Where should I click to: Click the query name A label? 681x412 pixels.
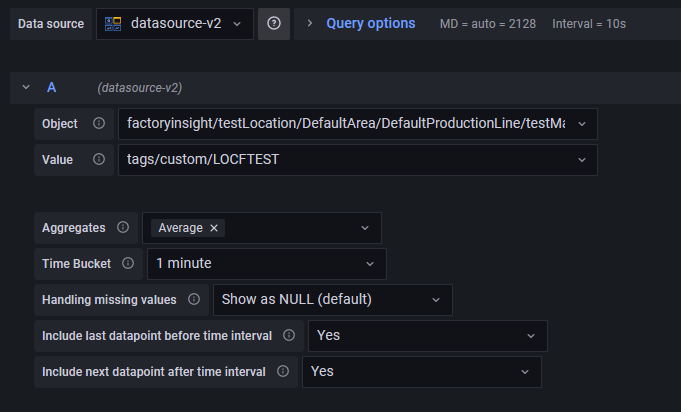point(51,88)
